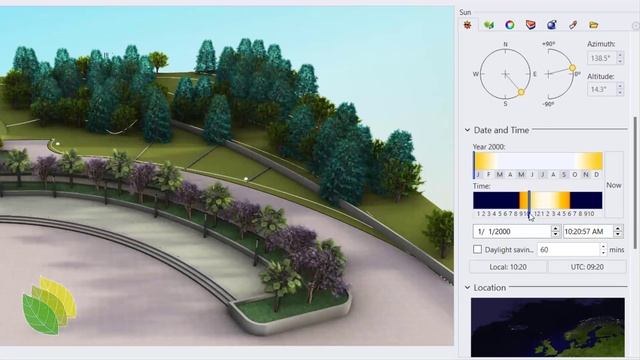
Task: Open the yellow folder panel tab
Action: pos(593,25)
